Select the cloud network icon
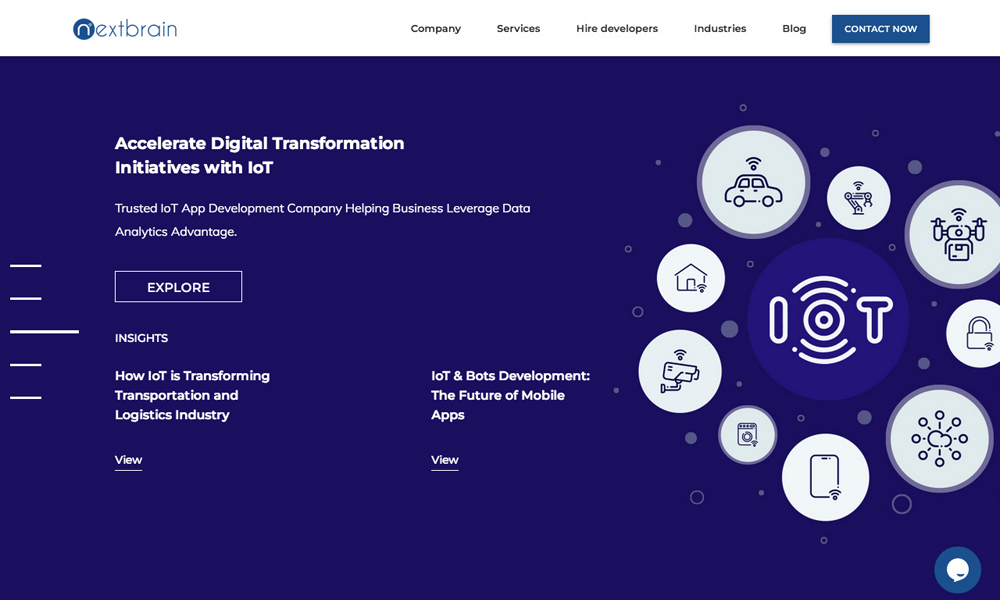1000x600 pixels. pyautogui.click(x=939, y=438)
